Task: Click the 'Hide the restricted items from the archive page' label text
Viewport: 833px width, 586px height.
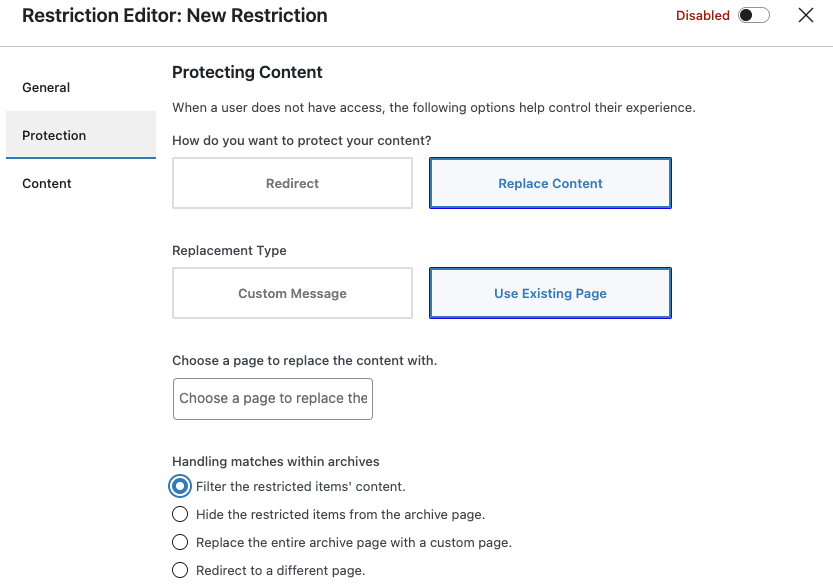Action: 341,514
